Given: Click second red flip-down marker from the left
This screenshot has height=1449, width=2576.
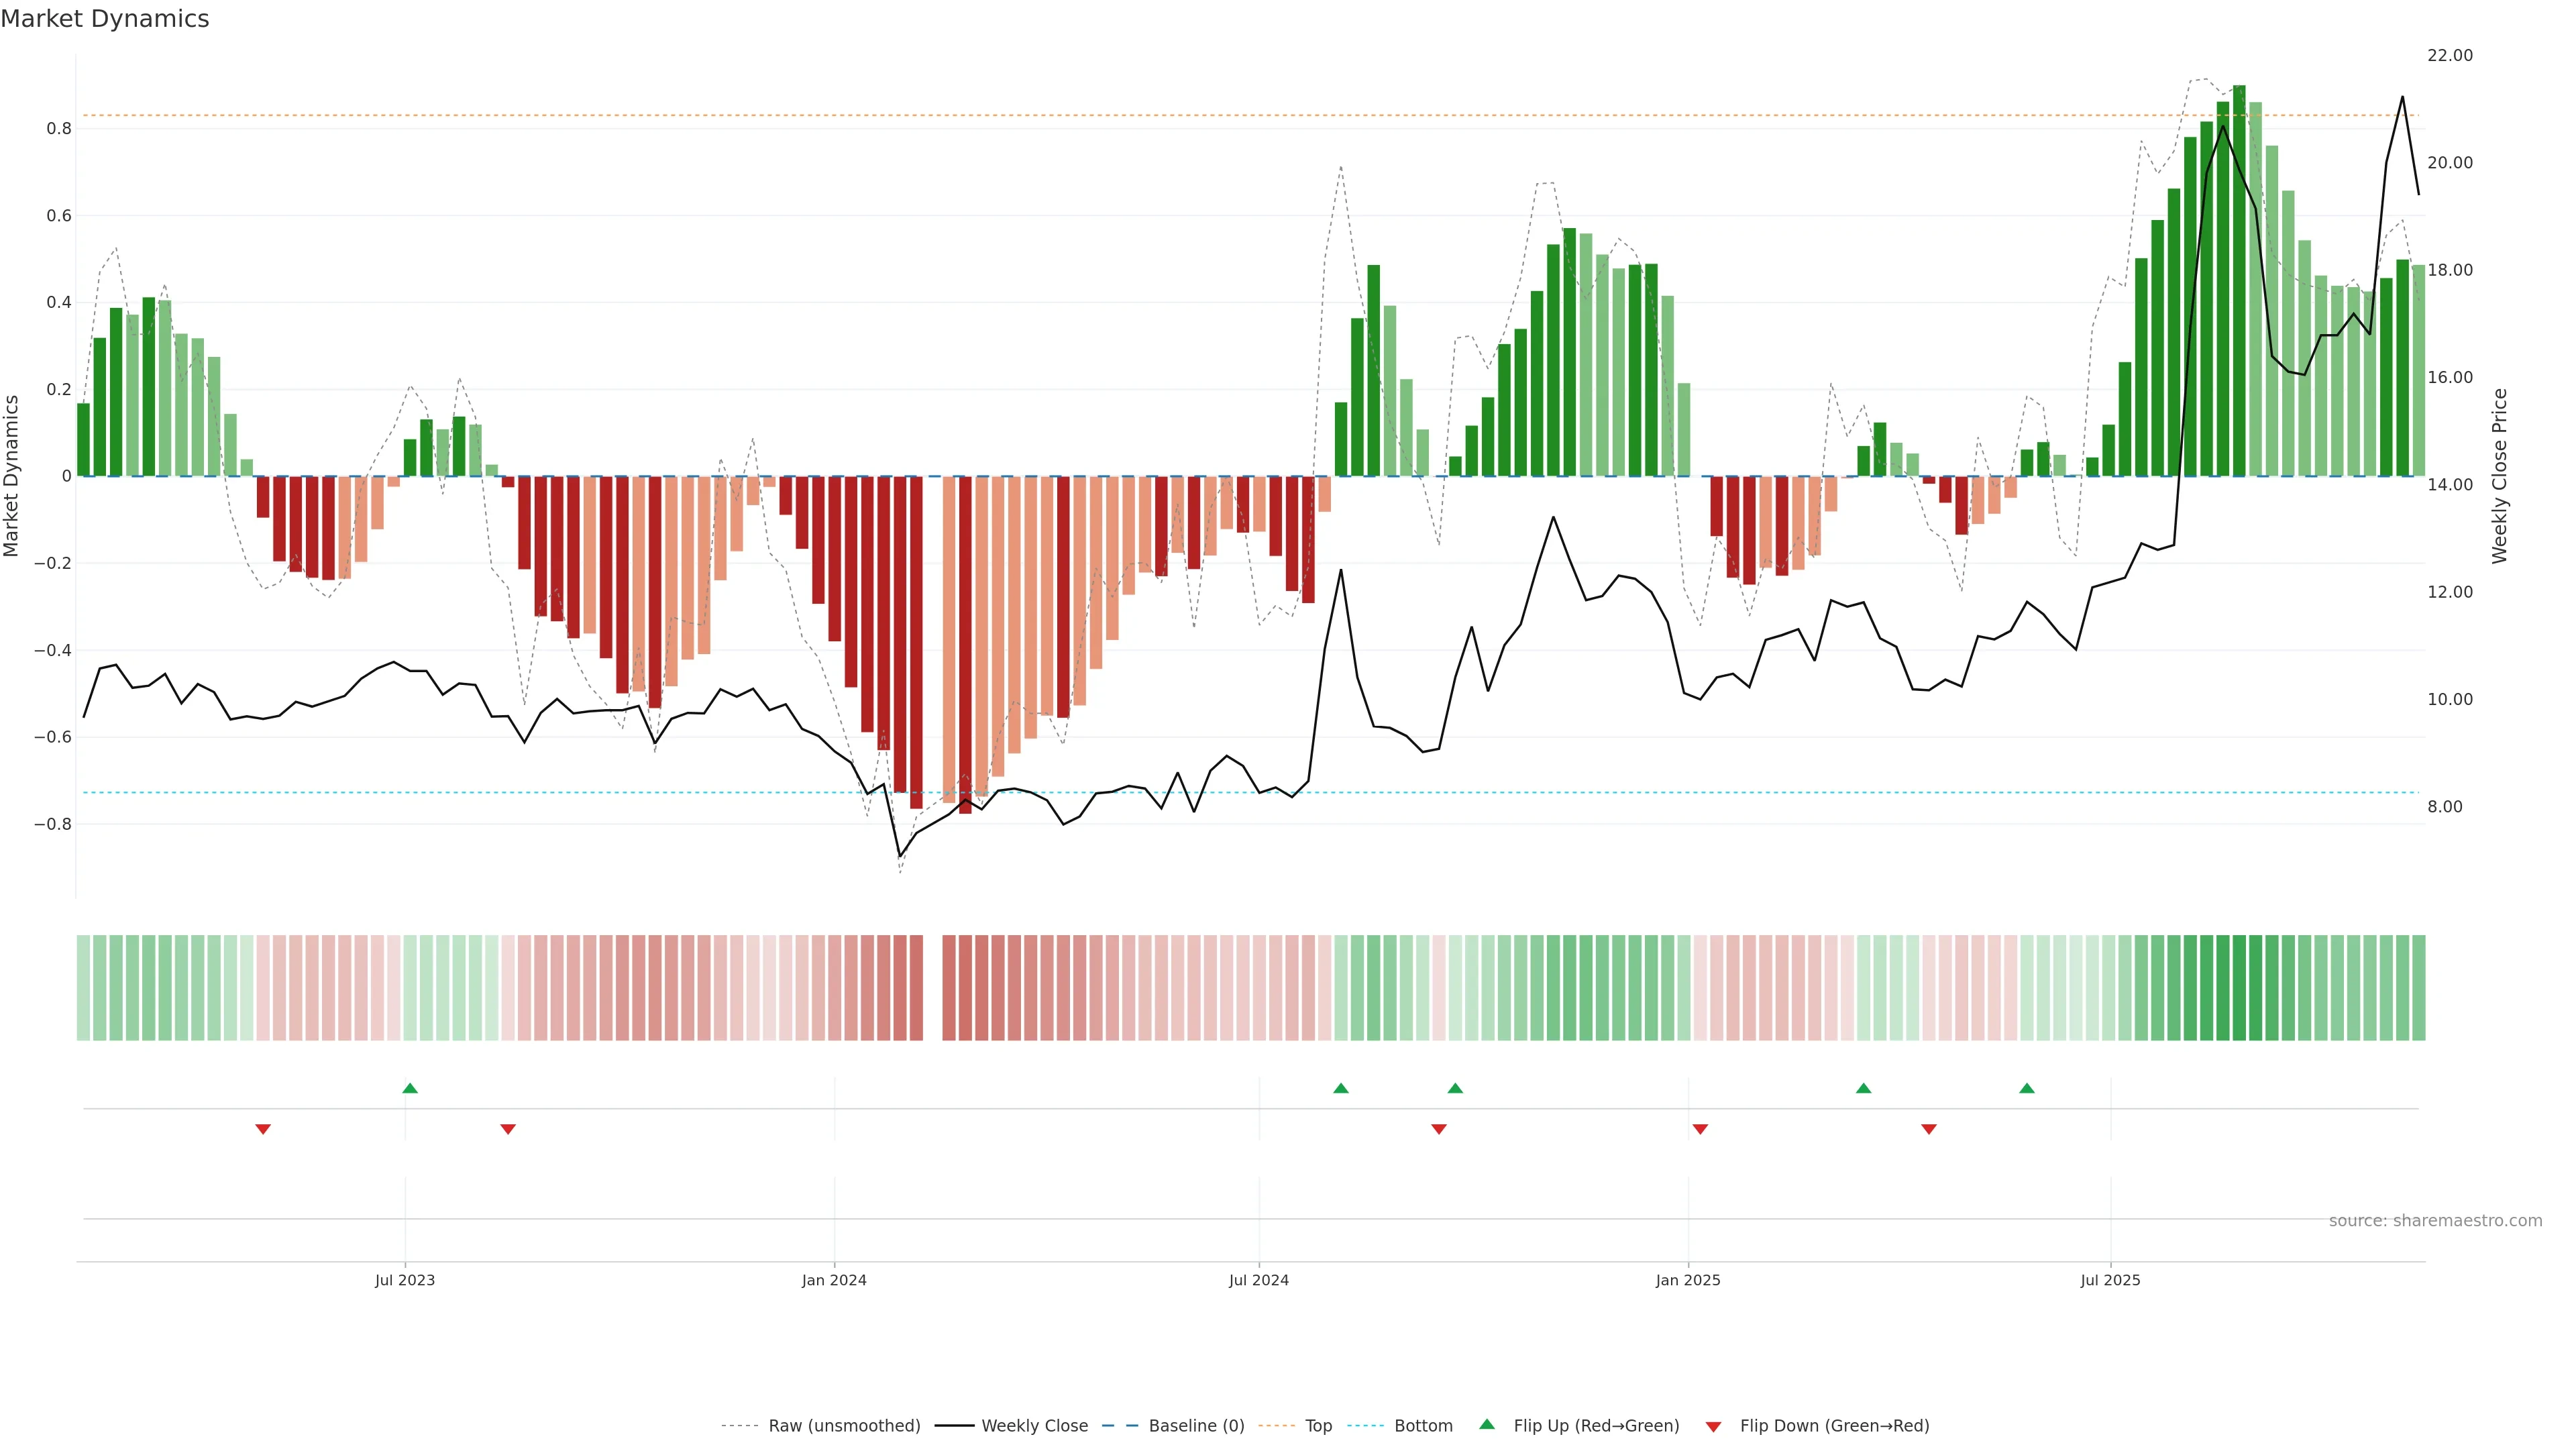Looking at the screenshot, I should point(508,1129).
